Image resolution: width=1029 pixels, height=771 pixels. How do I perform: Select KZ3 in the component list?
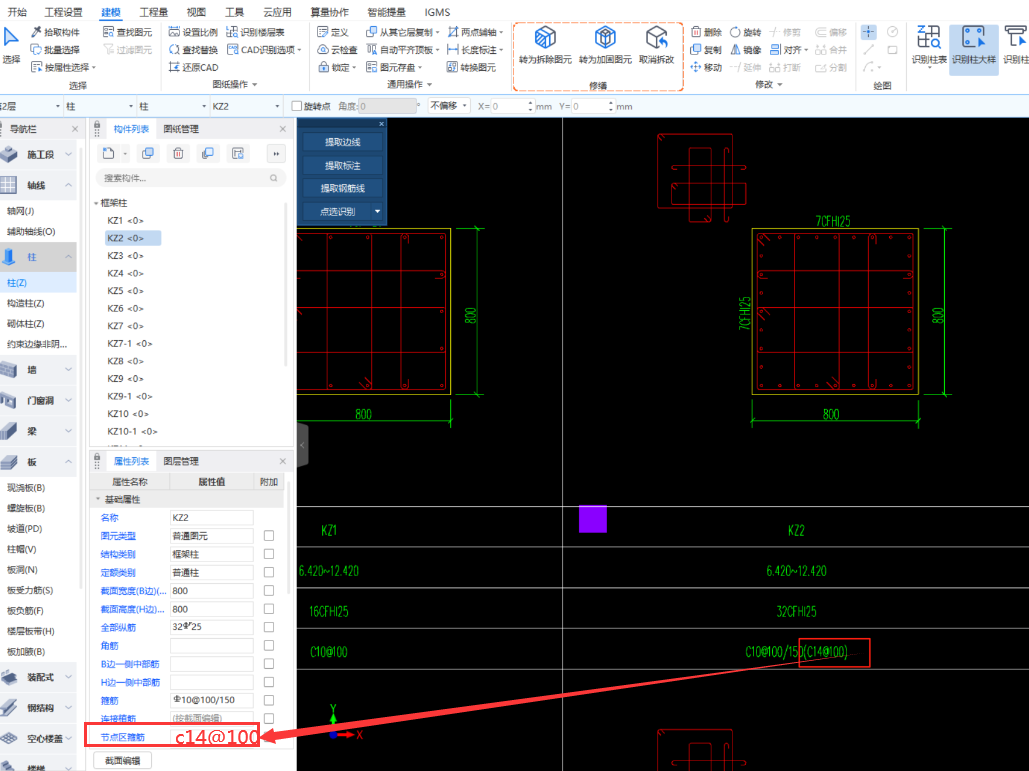click(125, 255)
